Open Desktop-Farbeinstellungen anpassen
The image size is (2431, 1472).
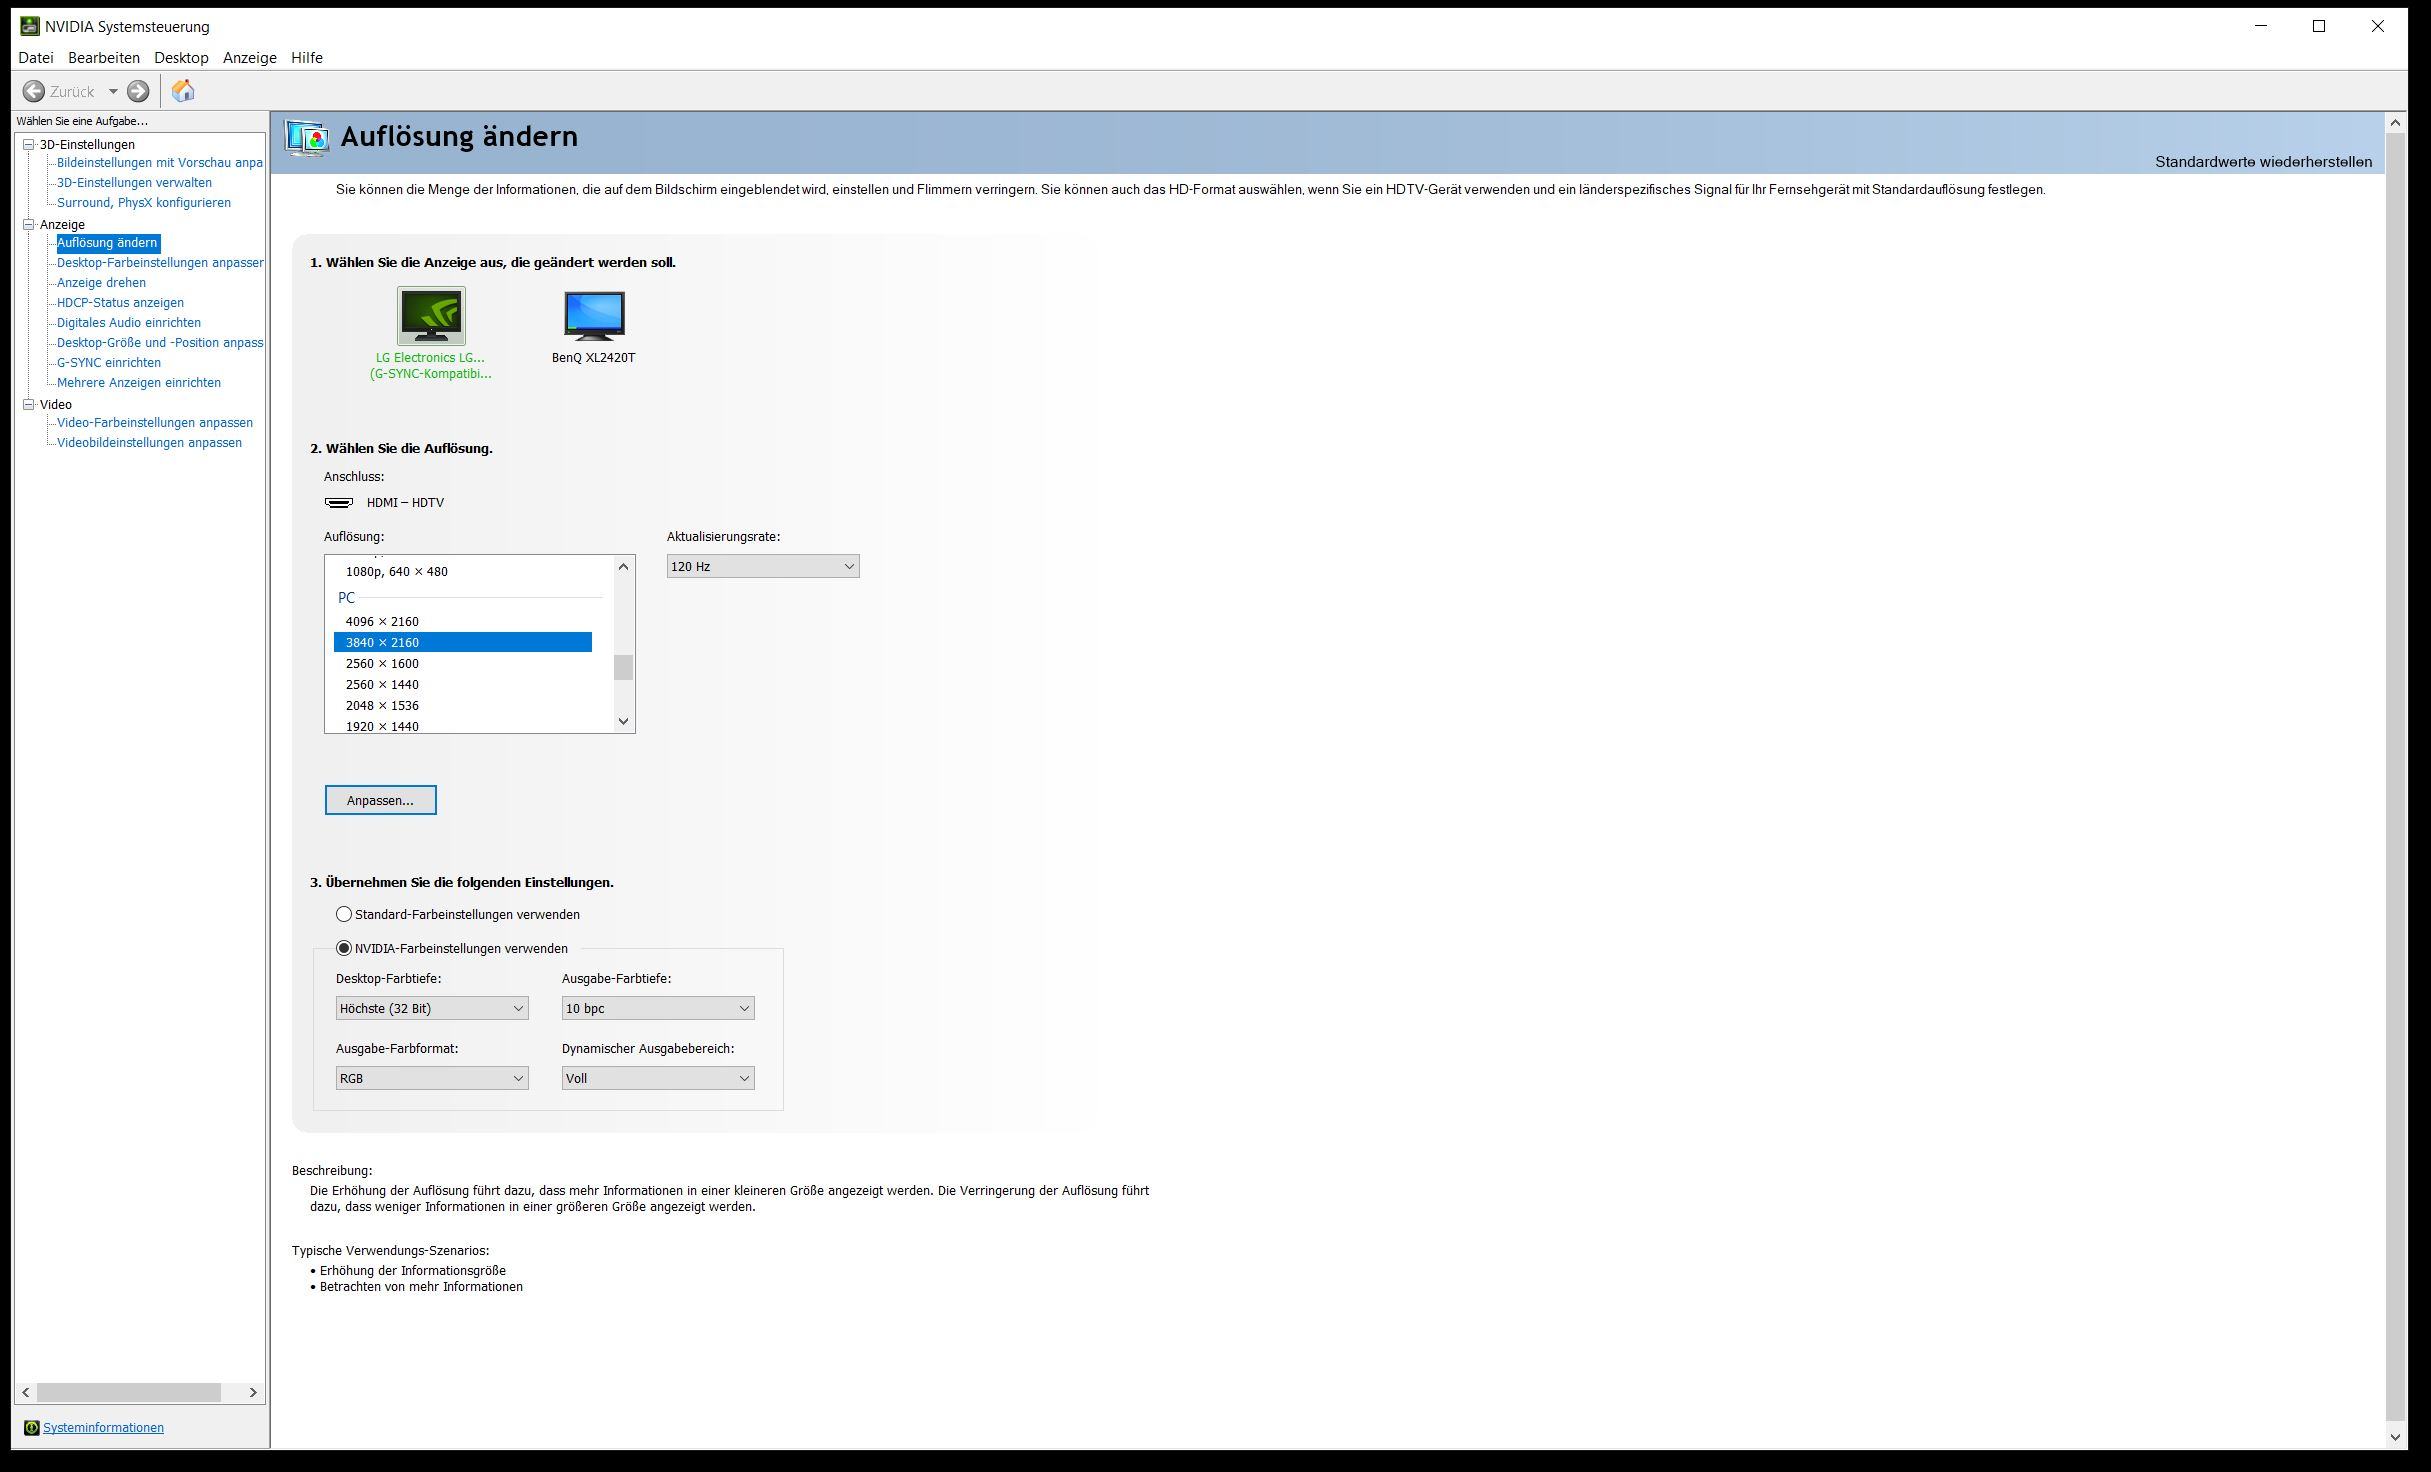pos(160,262)
